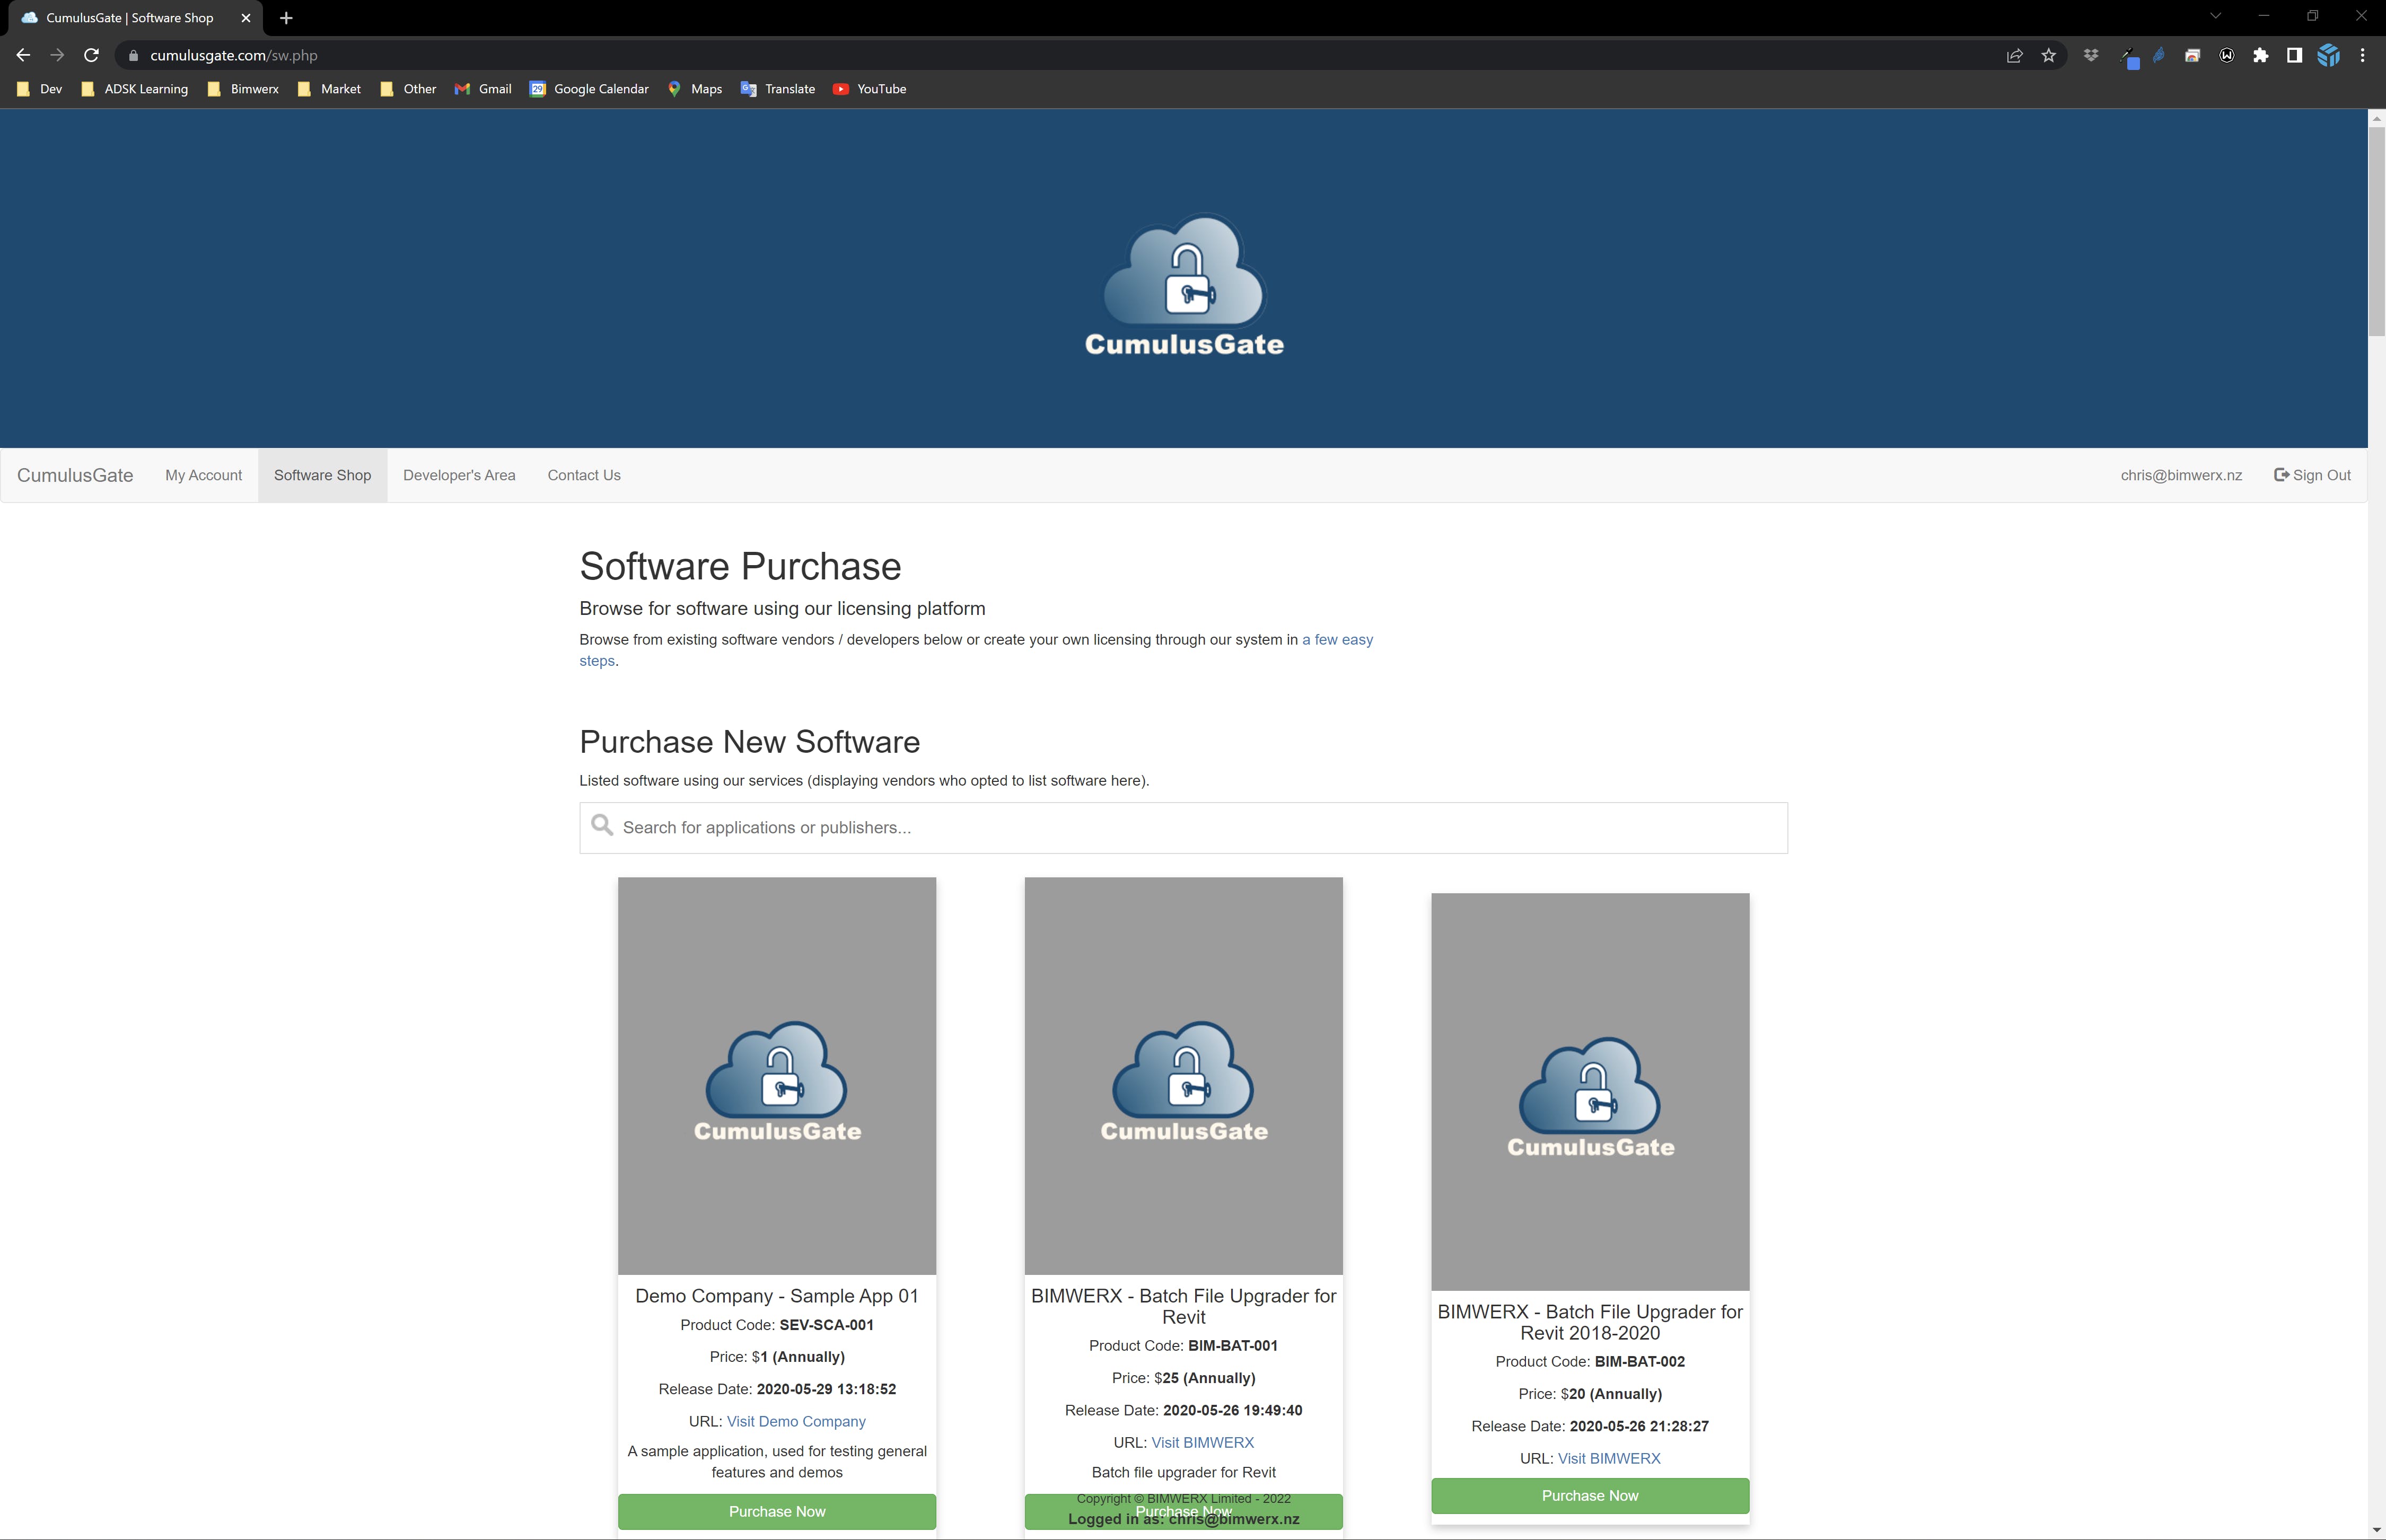The image size is (2386, 1540).
Task: Close the CumulusGate Software Shop tab
Action: 246,18
